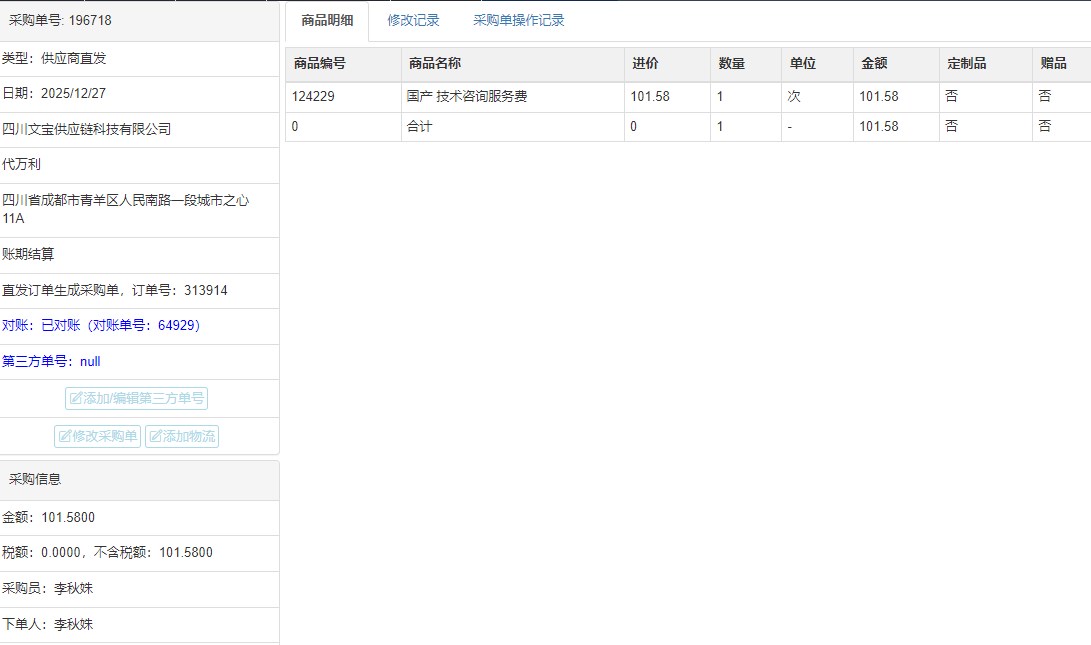Click the 商品编号 column header
The height and width of the screenshot is (645, 1091).
tap(320, 64)
